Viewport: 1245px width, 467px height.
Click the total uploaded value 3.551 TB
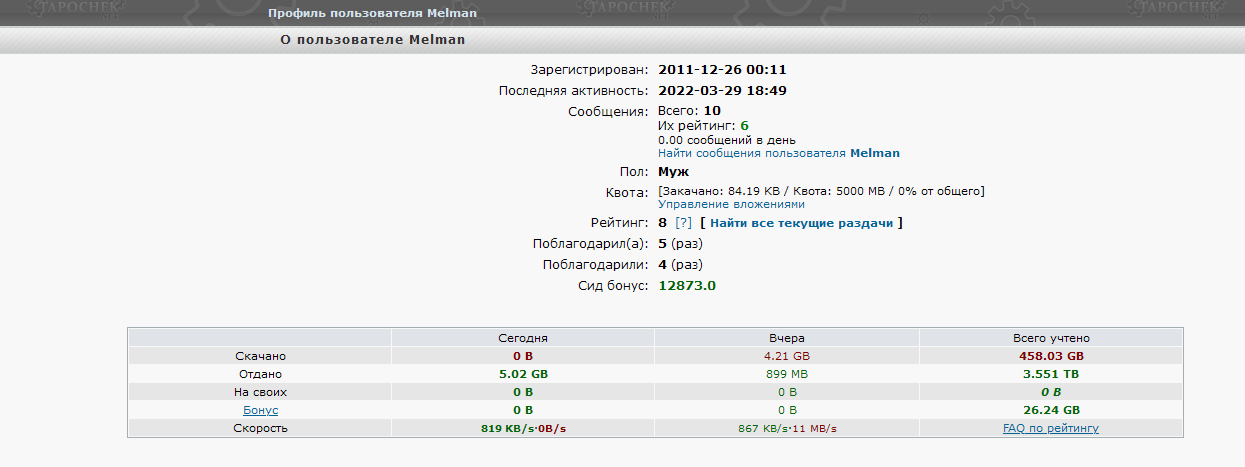[1051, 374]
